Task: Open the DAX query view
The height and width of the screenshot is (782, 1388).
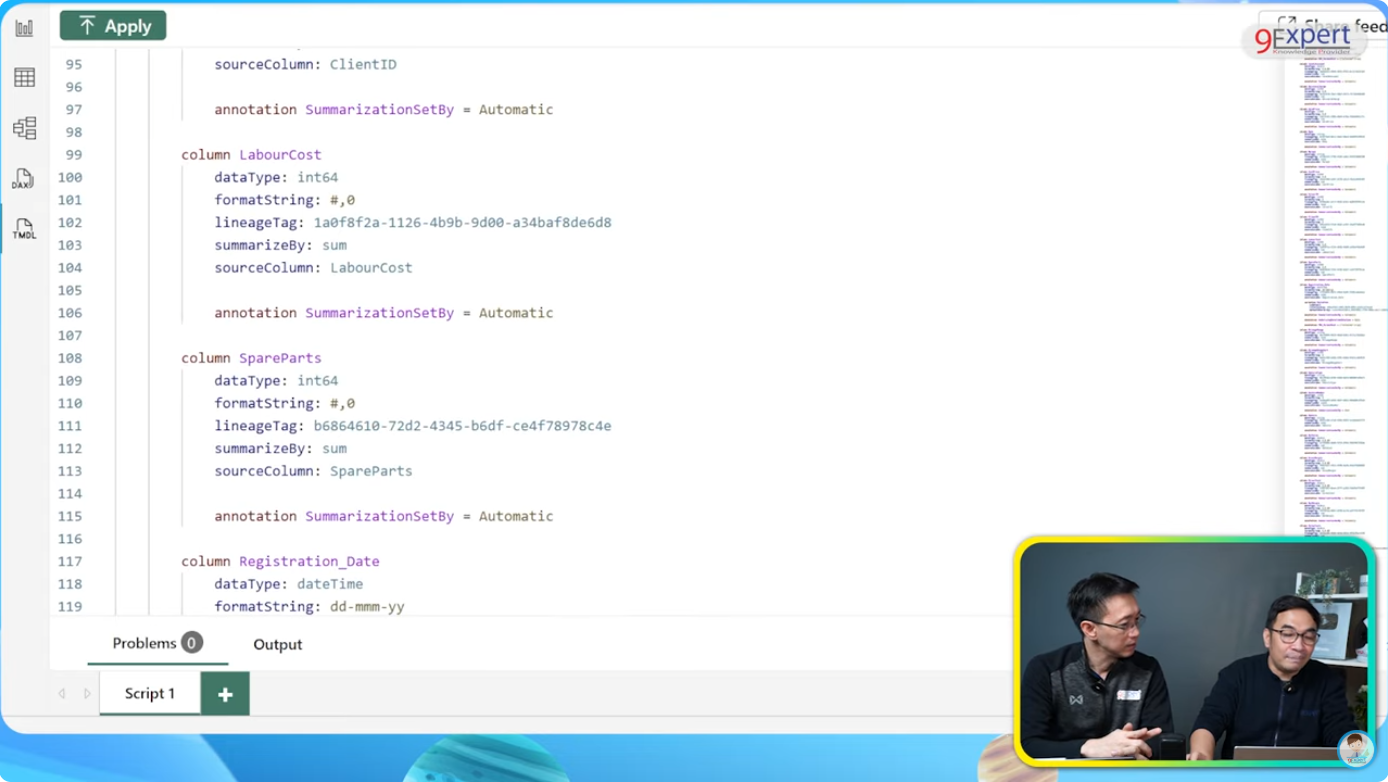Action: coord(24,180)
